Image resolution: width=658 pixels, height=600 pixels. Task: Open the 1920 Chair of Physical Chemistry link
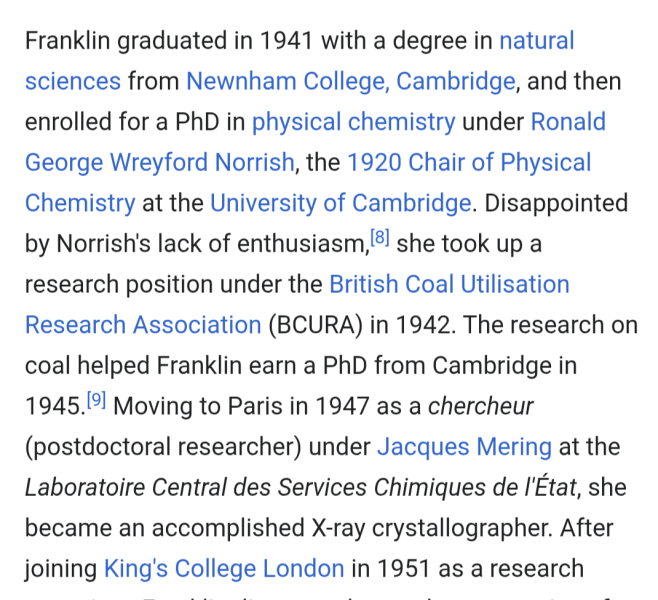tap(469, 162)
